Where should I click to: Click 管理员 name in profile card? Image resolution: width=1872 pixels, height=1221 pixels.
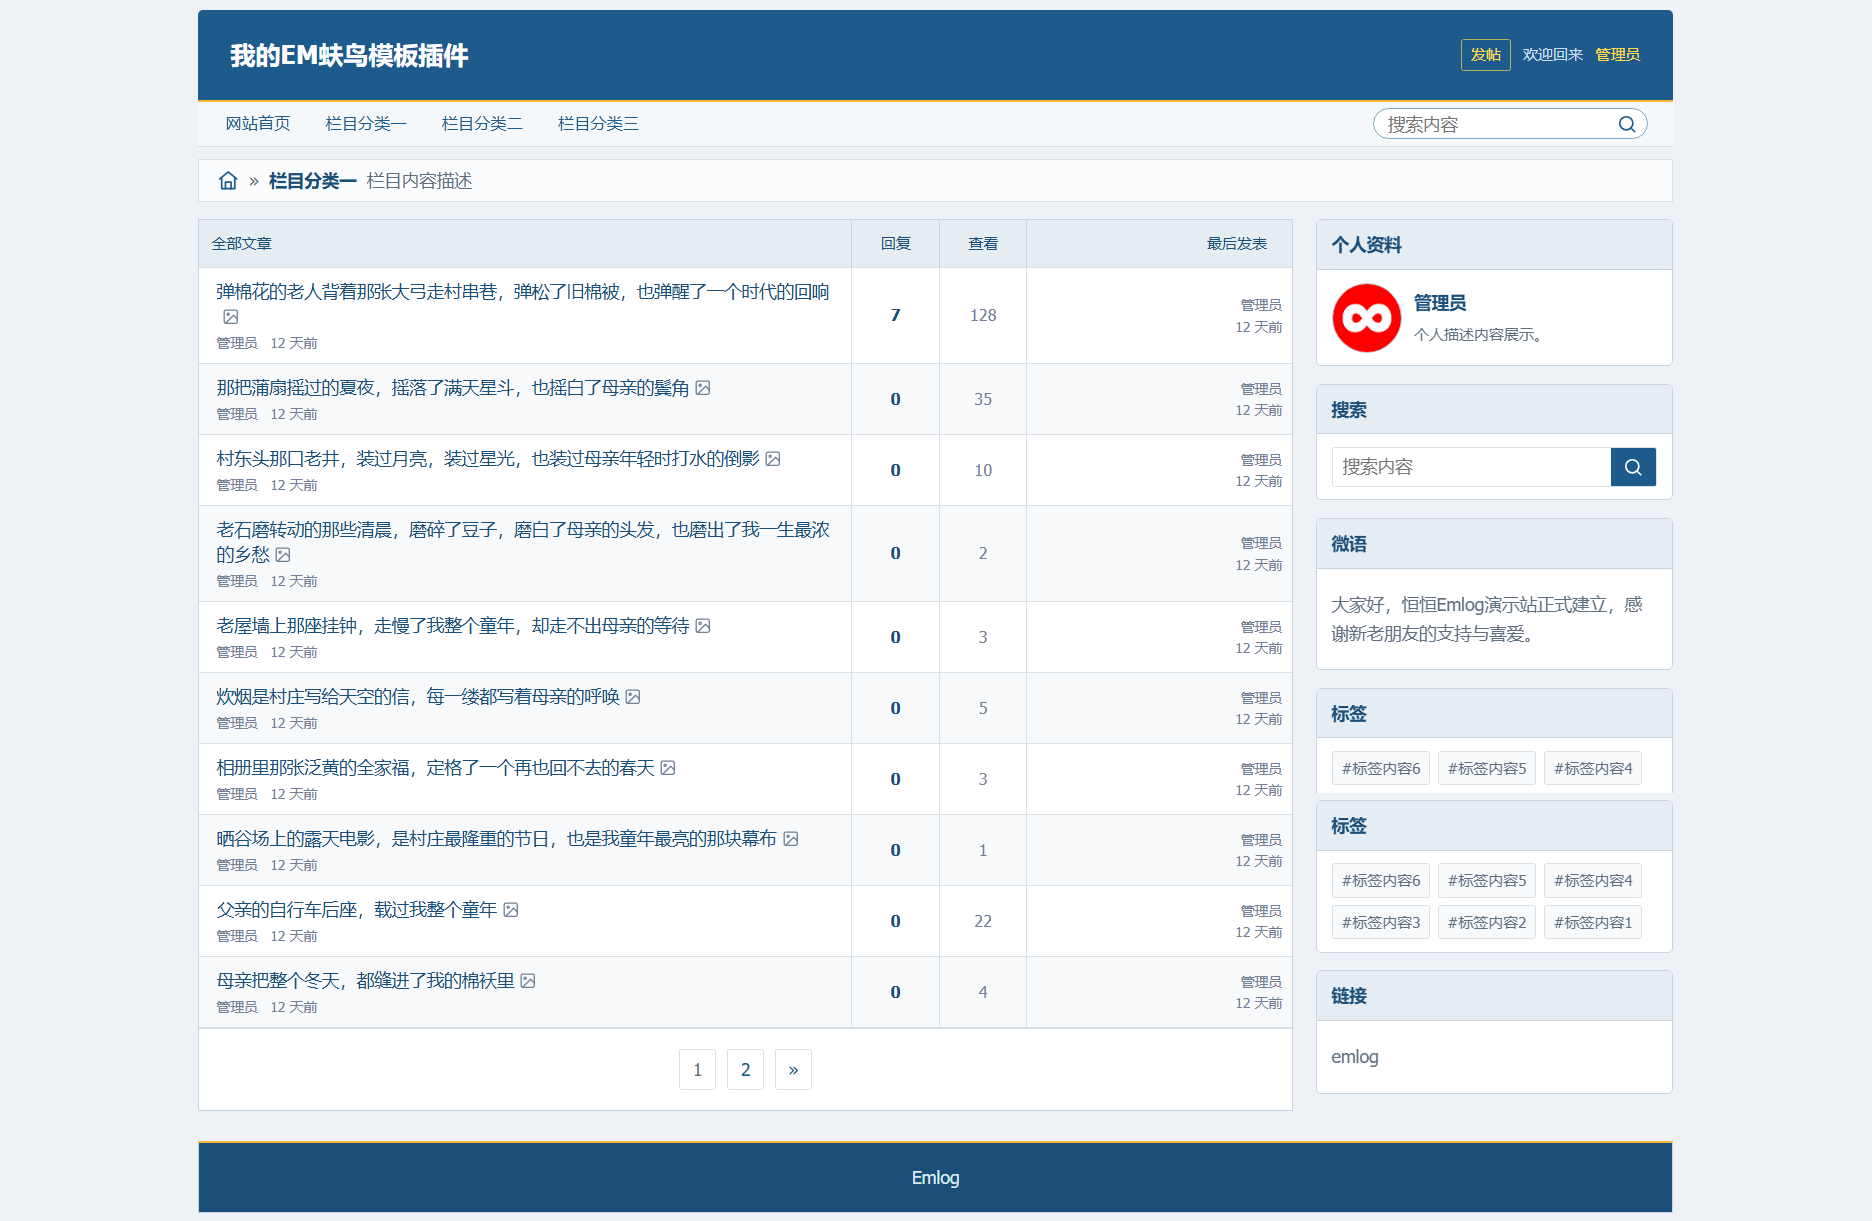point(1440,303)
